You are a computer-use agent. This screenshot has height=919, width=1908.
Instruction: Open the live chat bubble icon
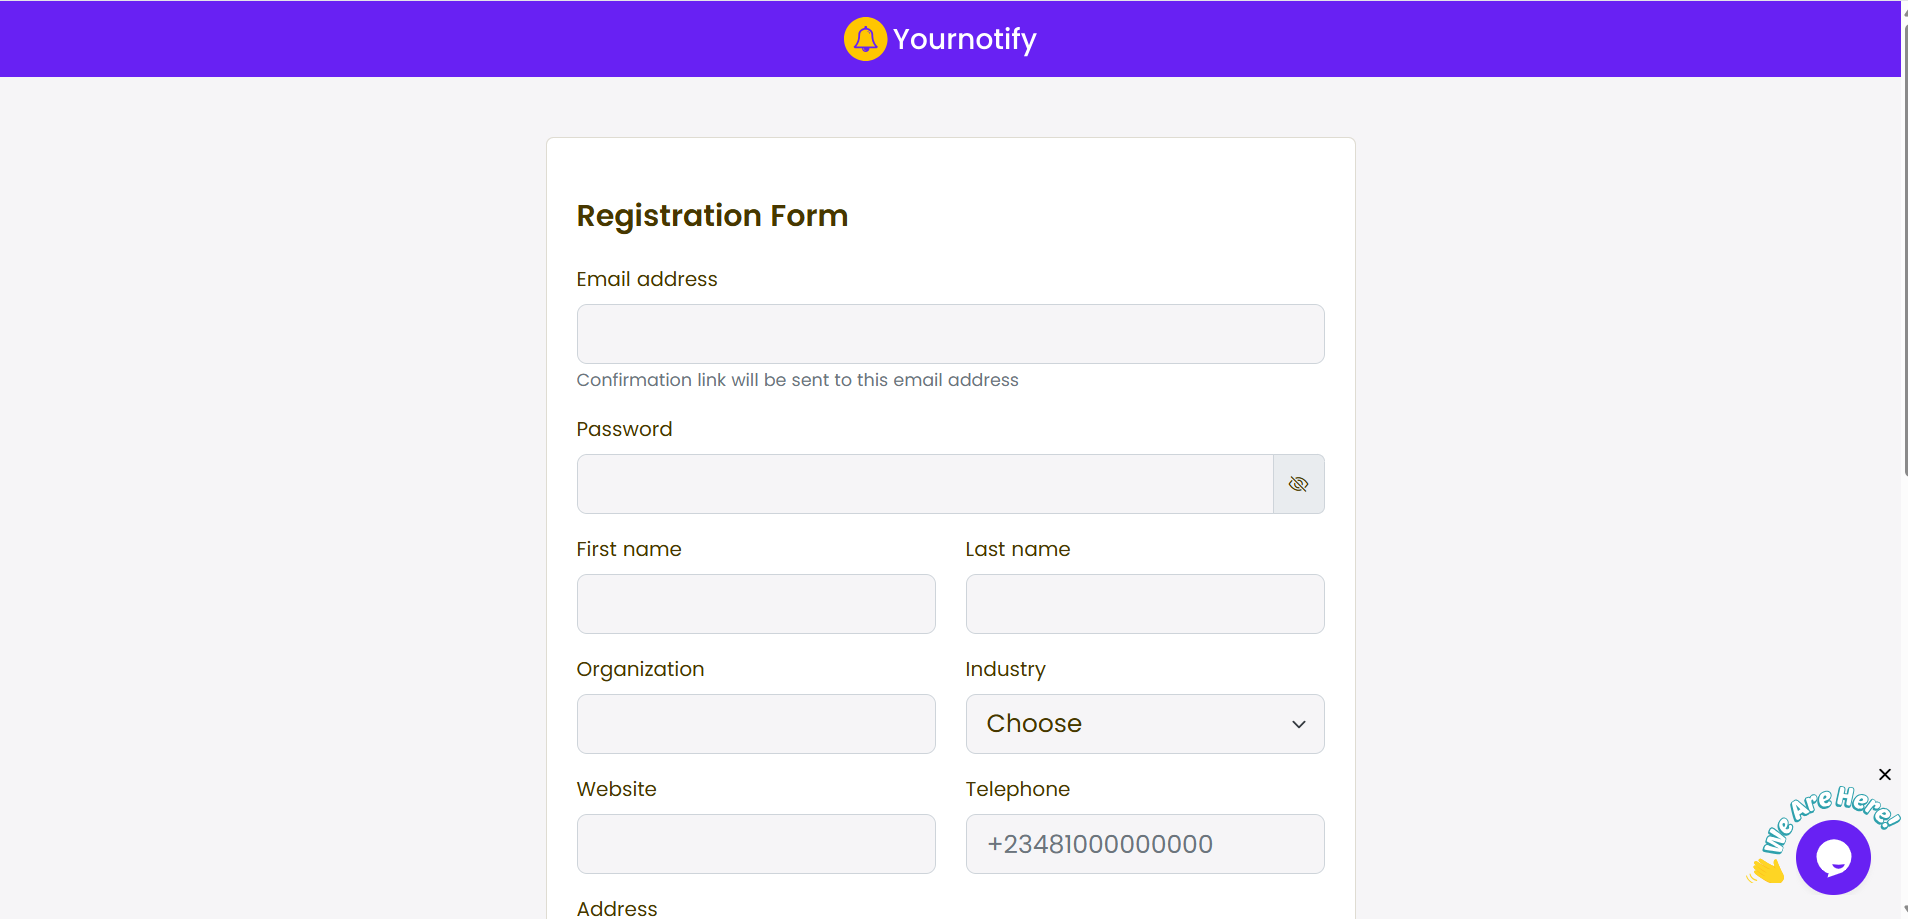(1833, 857)
